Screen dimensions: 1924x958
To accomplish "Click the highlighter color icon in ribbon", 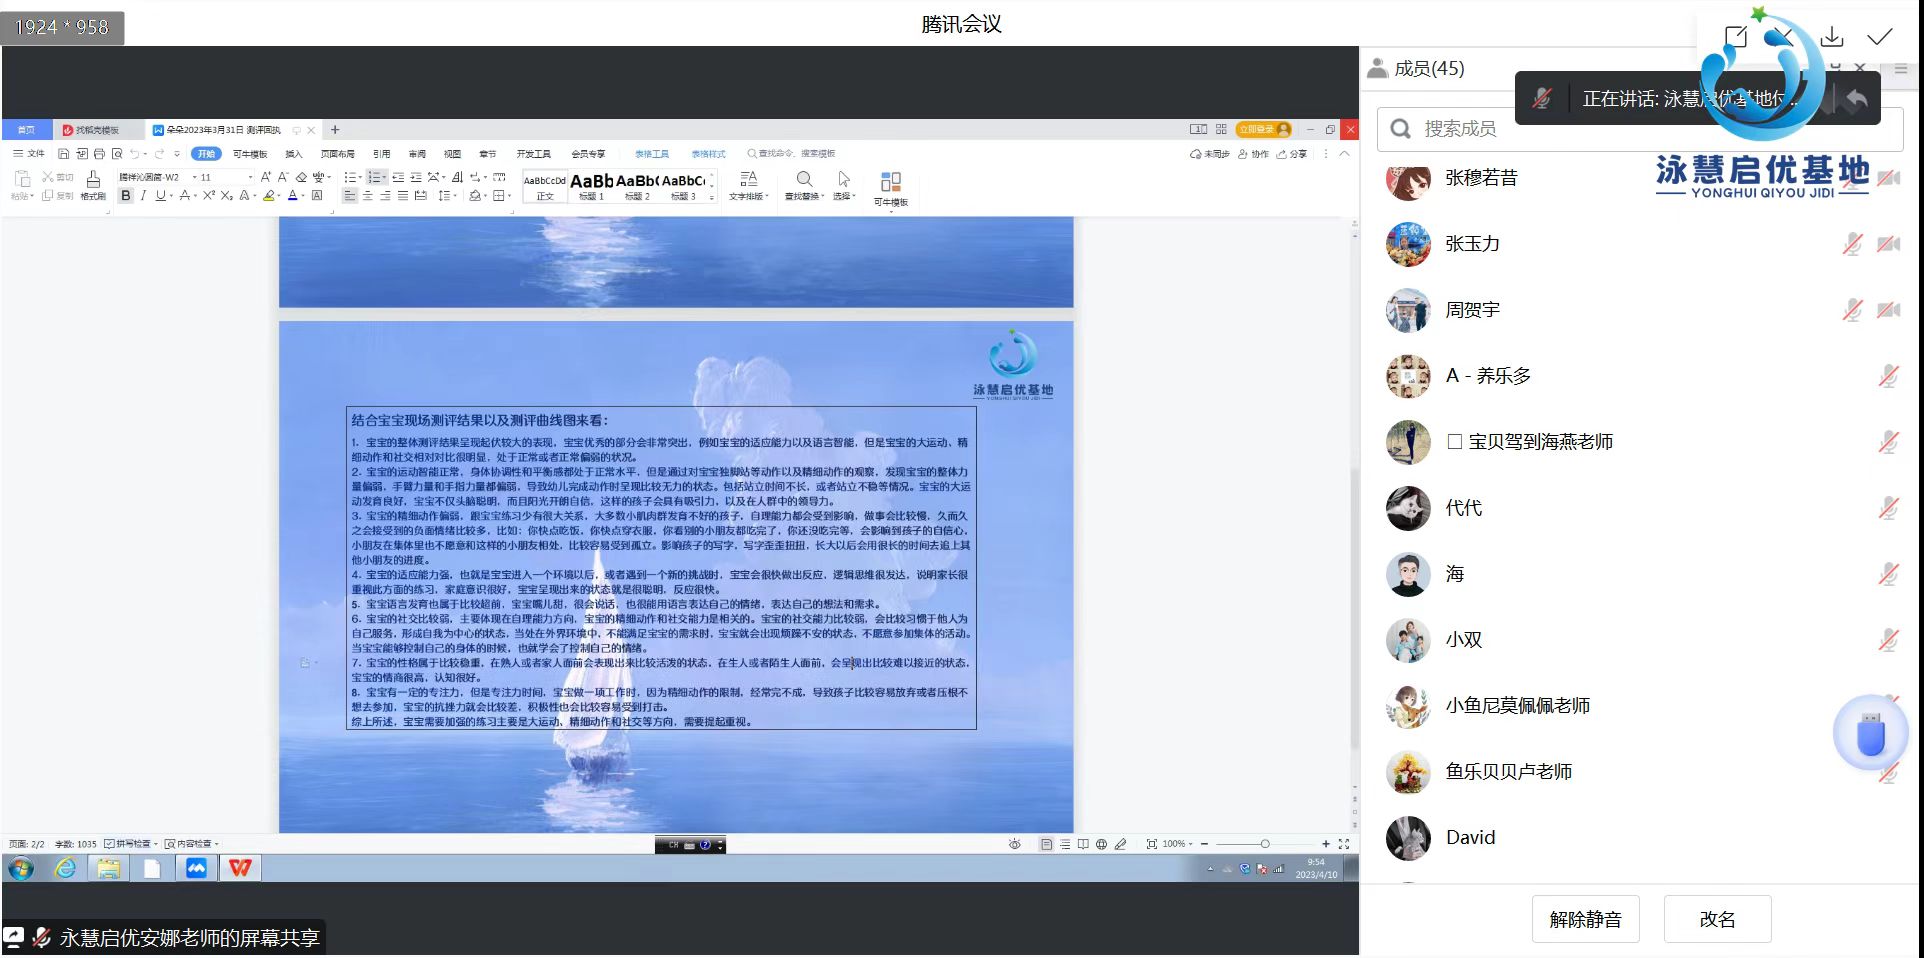I will coord(268,196).
